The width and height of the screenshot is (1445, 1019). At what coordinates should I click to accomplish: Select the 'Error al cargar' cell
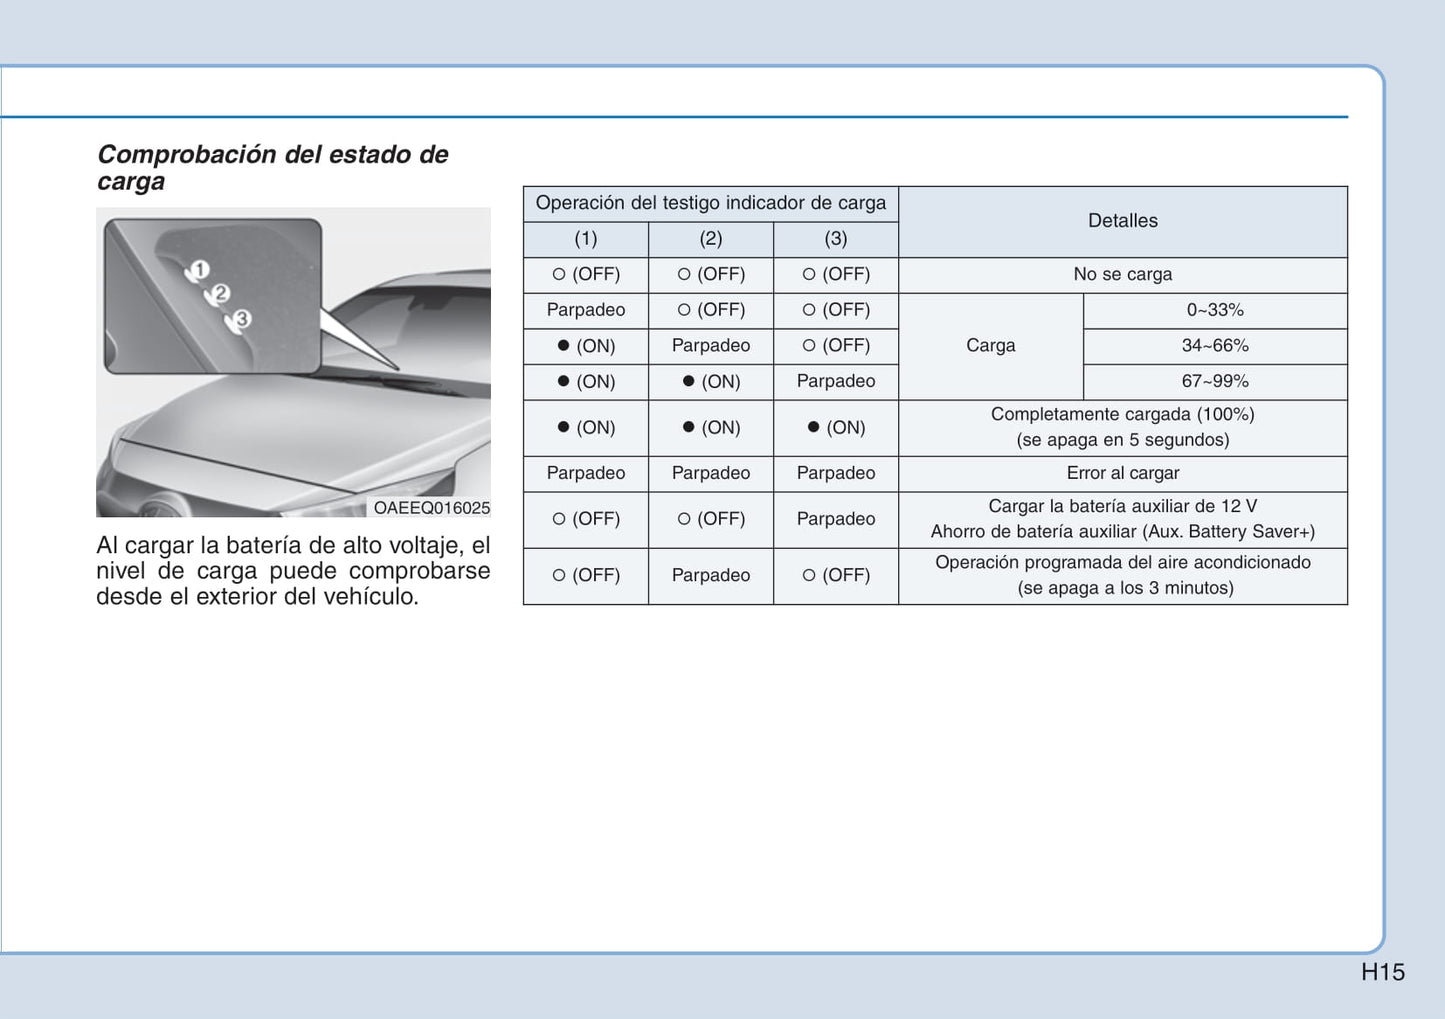(1122, 473)
